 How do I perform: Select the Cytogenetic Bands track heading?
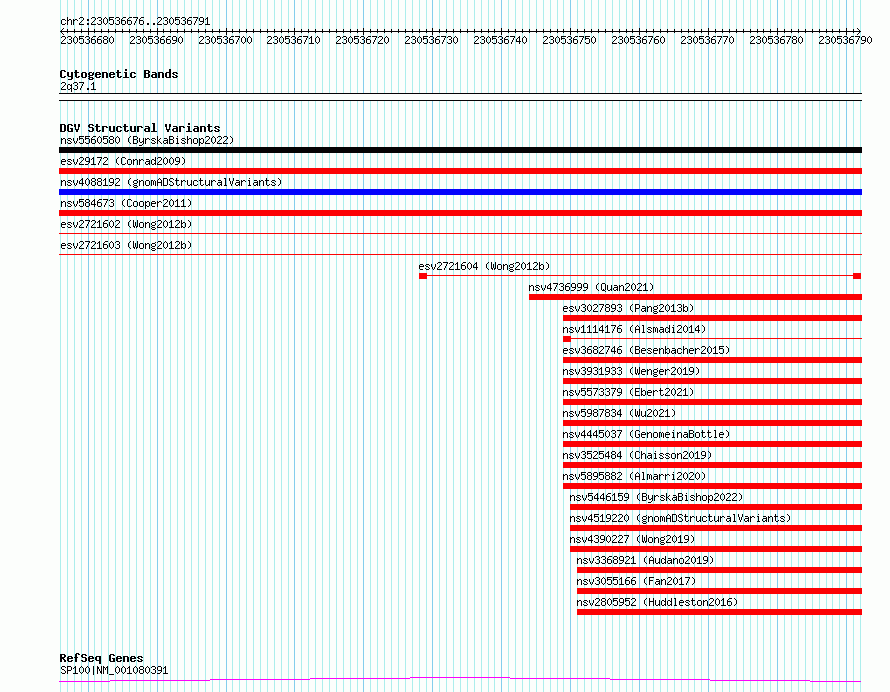119,74
